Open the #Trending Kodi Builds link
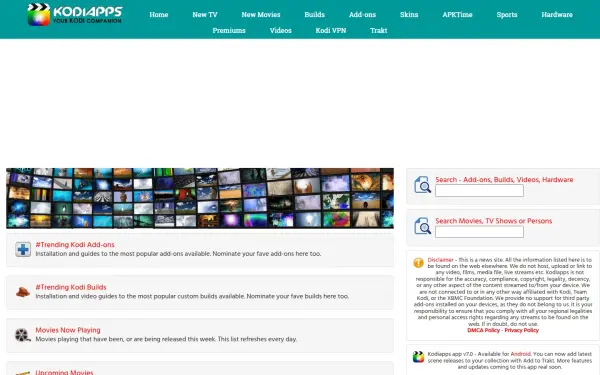Screen dimensions: 600x375 coord(71,287)
